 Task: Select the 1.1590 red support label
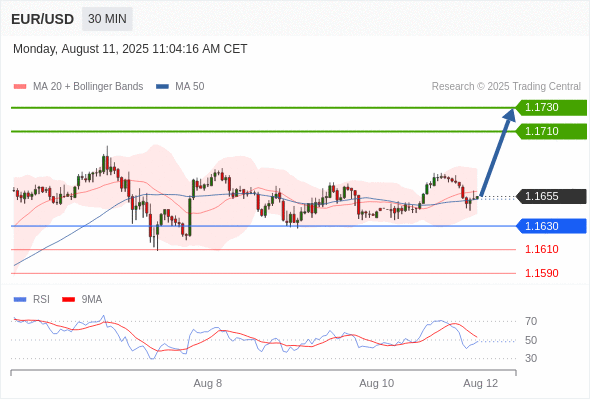[x=542, y=273]
